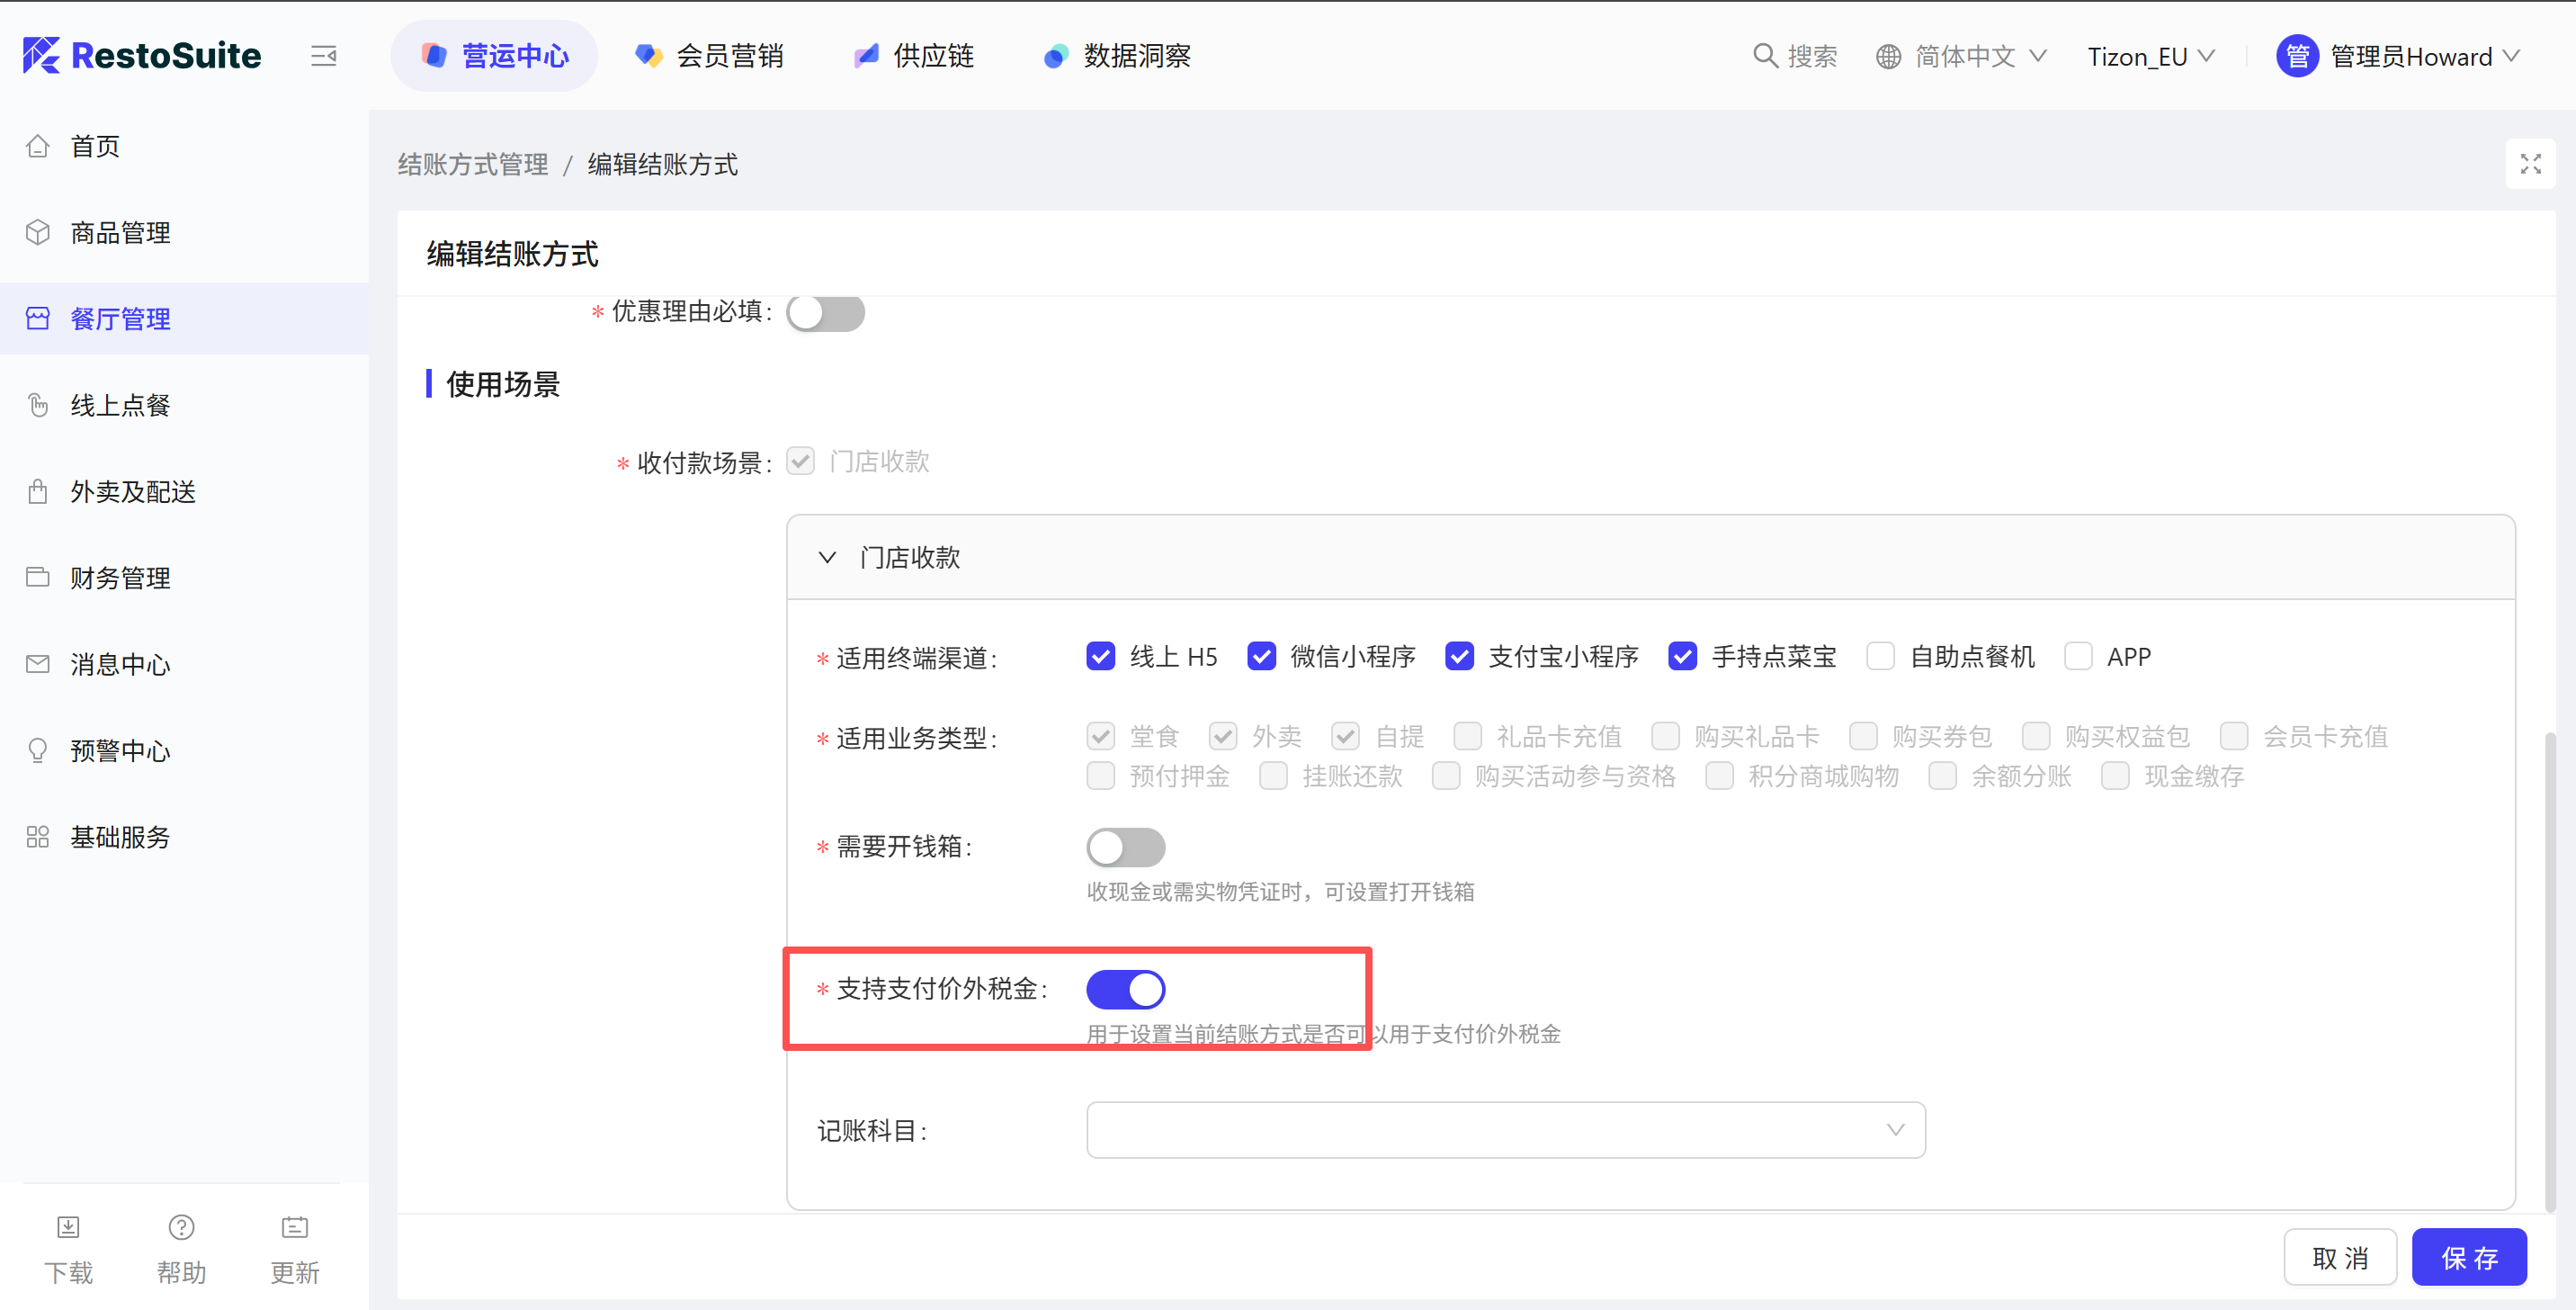Uncheck the 微信小程序 checkbox
The width and height of the screenshot is (2576, 1310).
click(x=1261, y=657)
